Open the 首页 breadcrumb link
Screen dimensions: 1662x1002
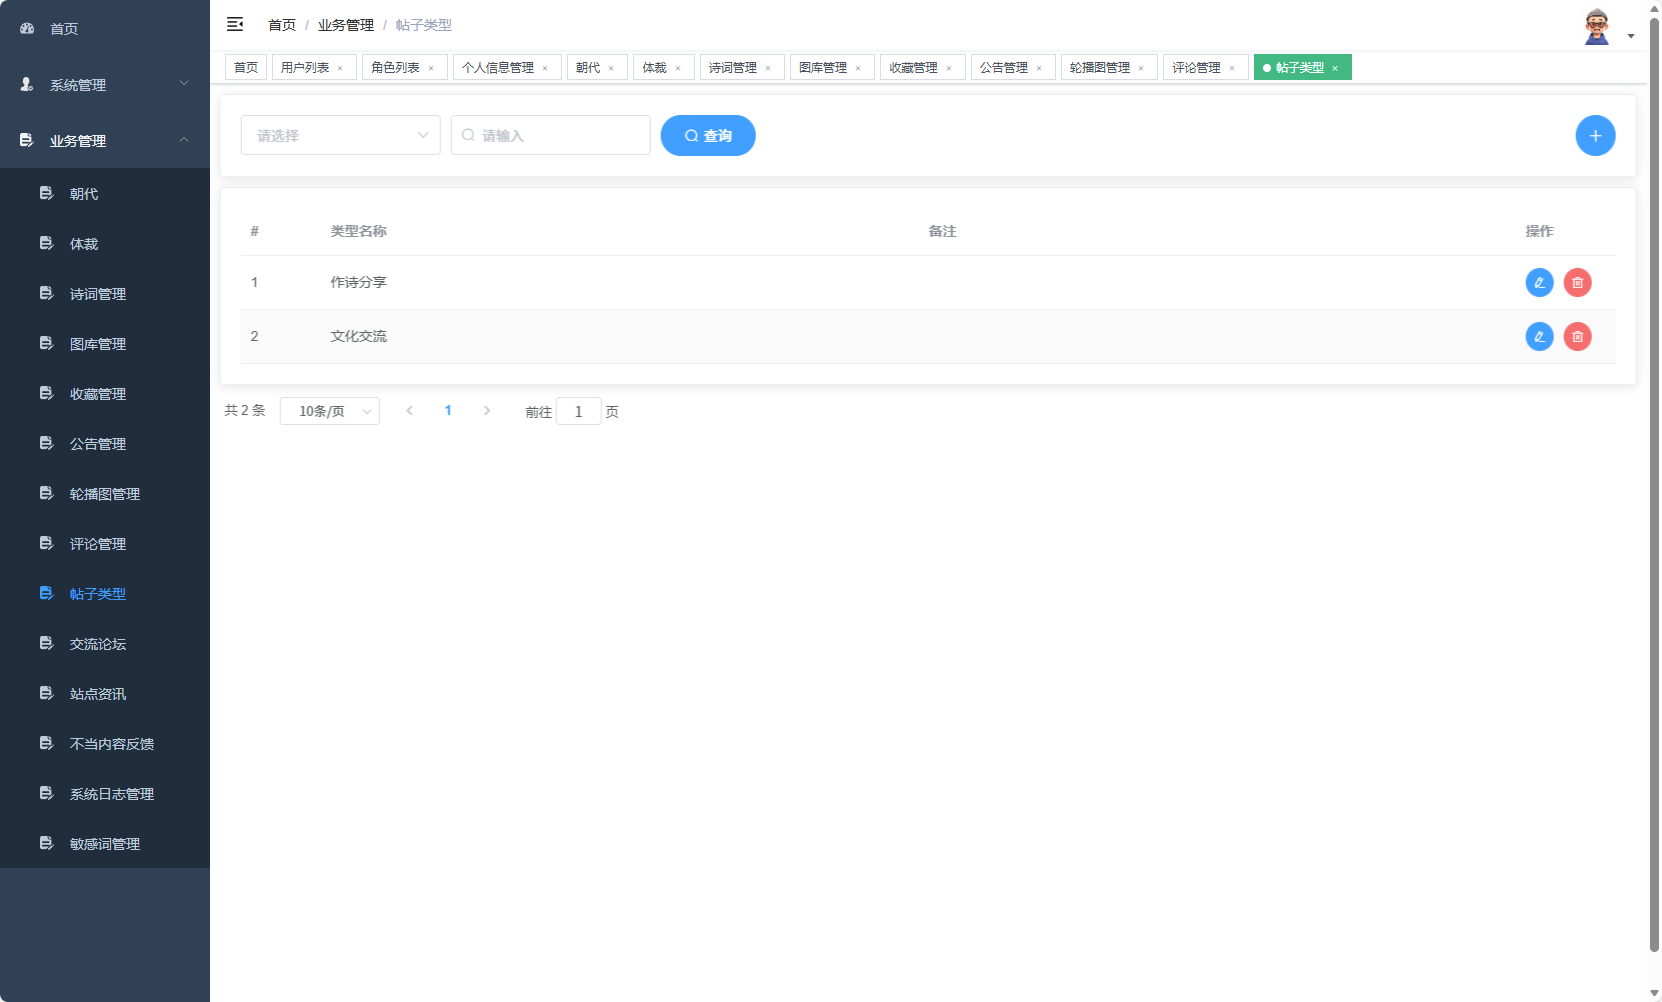(280, 24)
